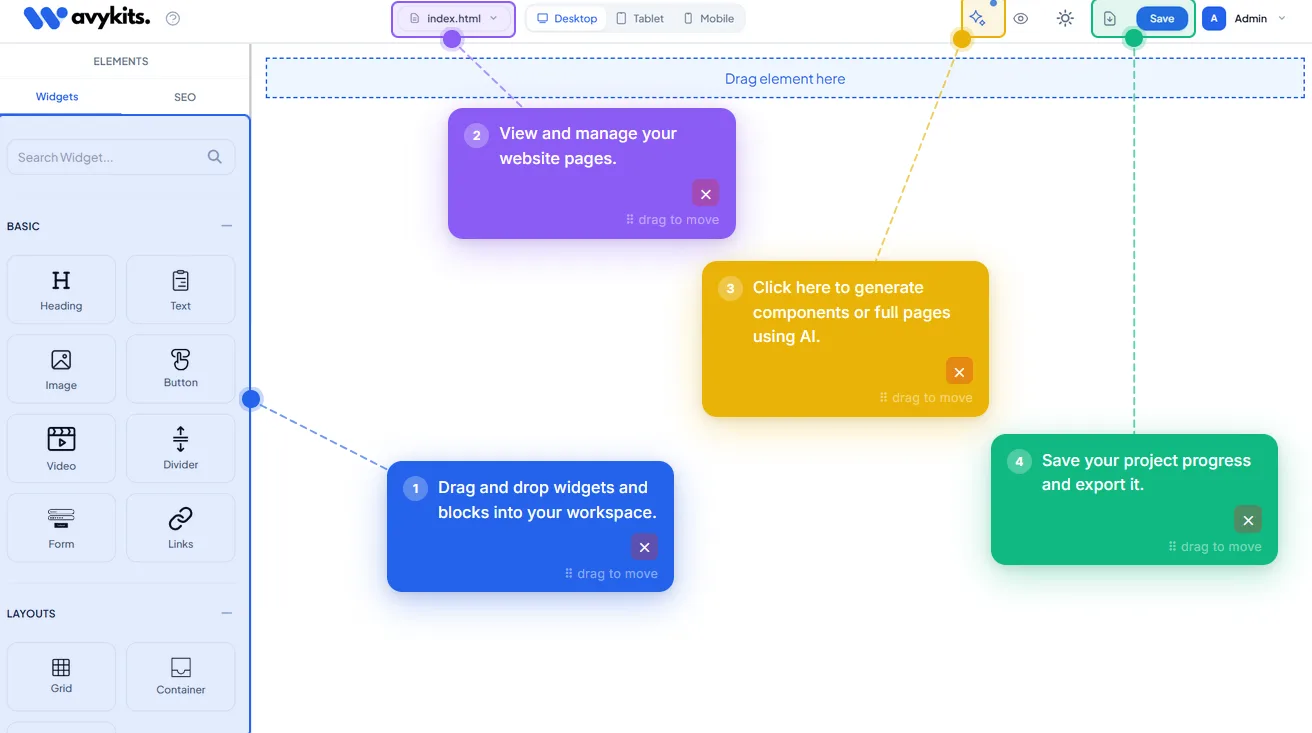Image resolution: width=1312 pixels, height=733 pixels.
Task: Switch to Mobile view
Action: (709, 18)
